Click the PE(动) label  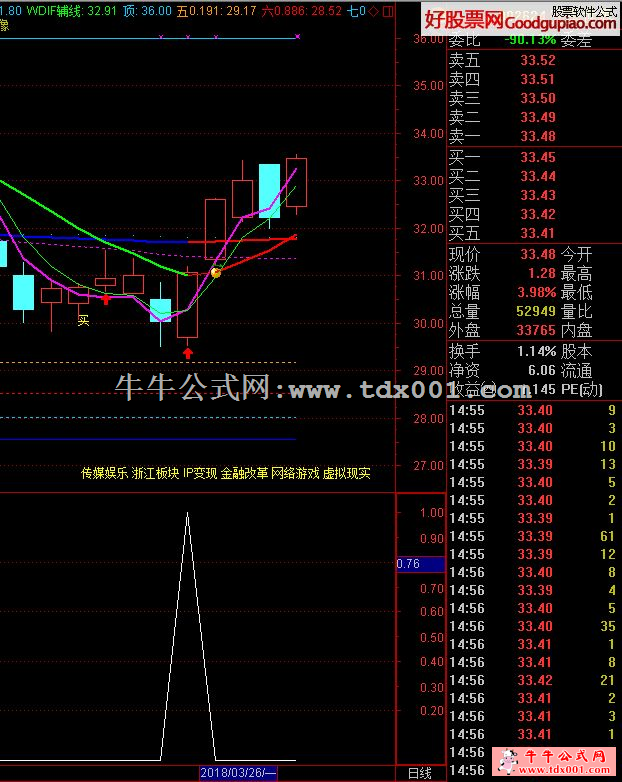click(x=582, y=390)
